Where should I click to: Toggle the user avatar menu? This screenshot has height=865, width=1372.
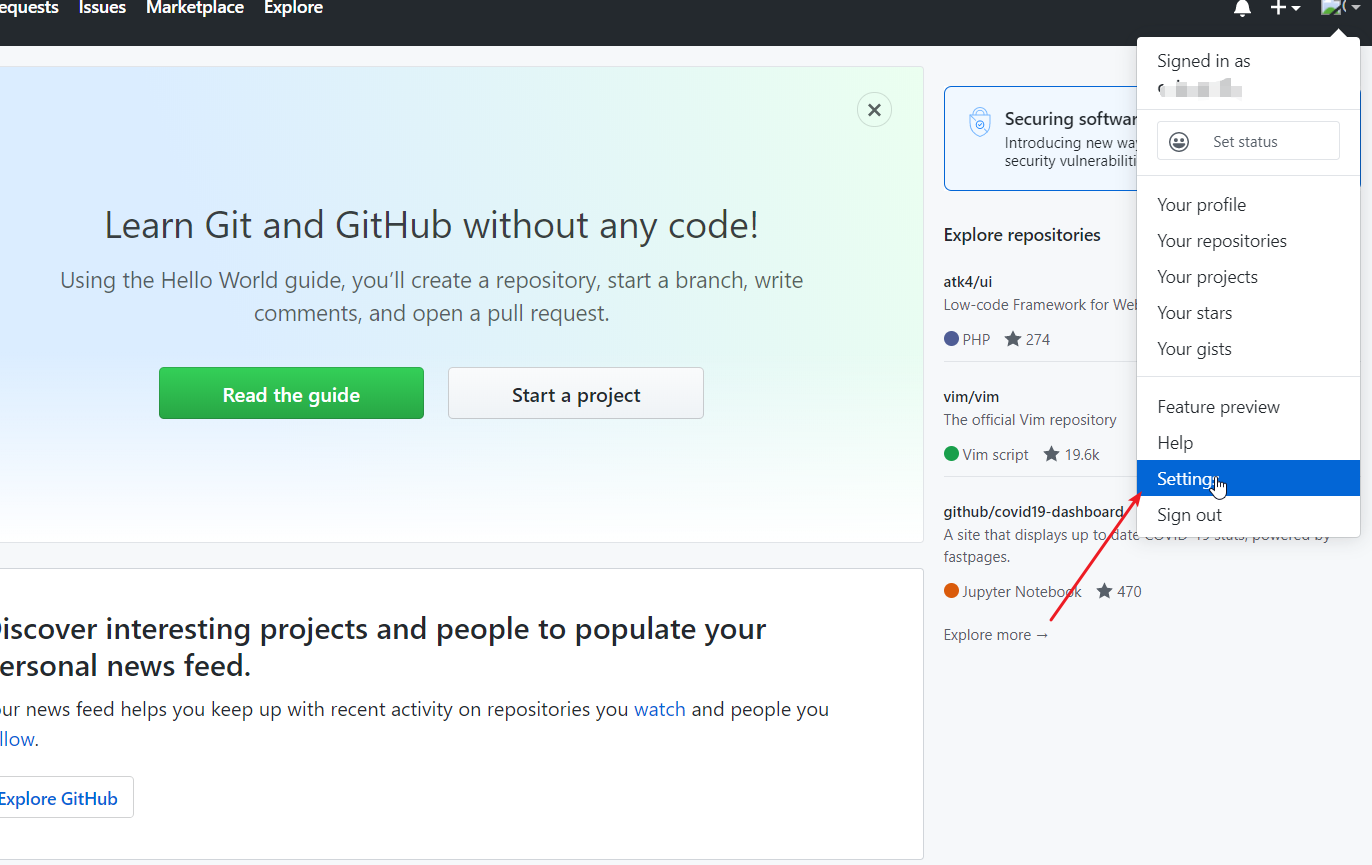[1340, 8]
